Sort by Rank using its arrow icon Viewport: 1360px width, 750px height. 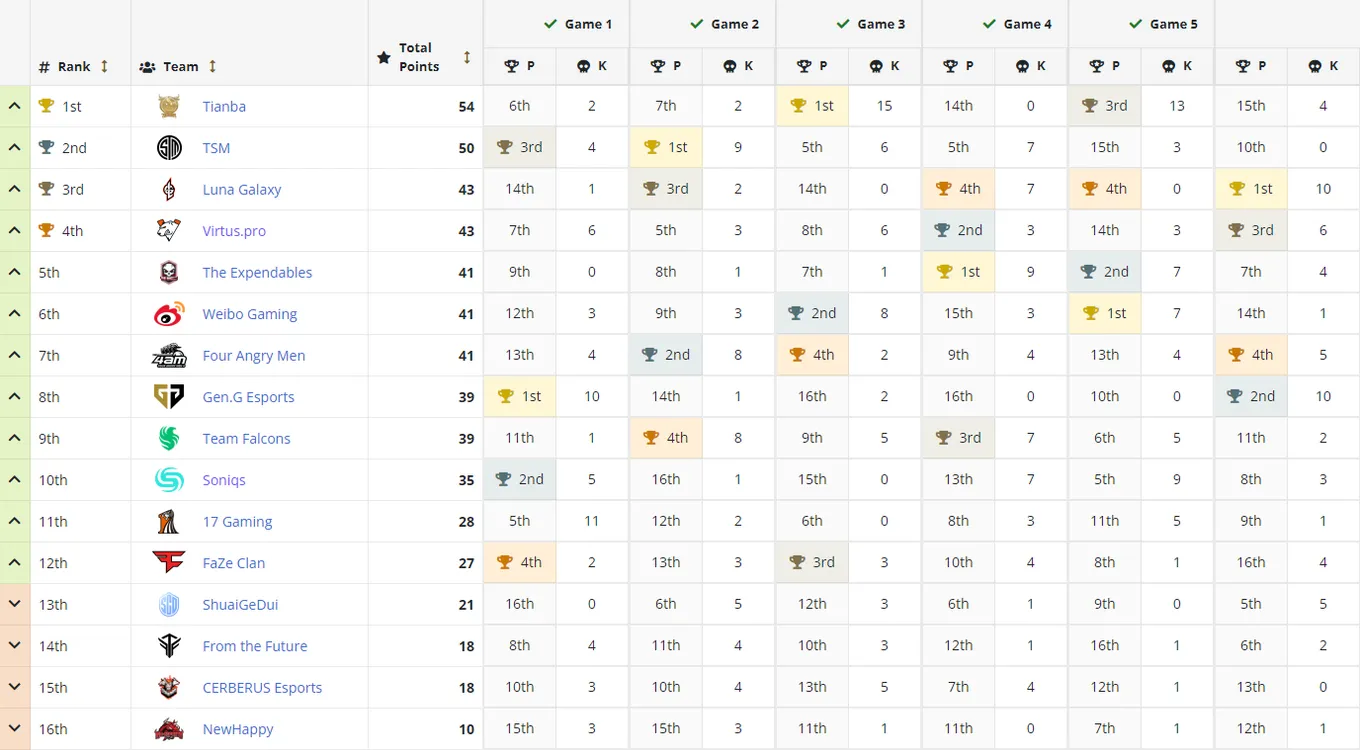(104, 66)
